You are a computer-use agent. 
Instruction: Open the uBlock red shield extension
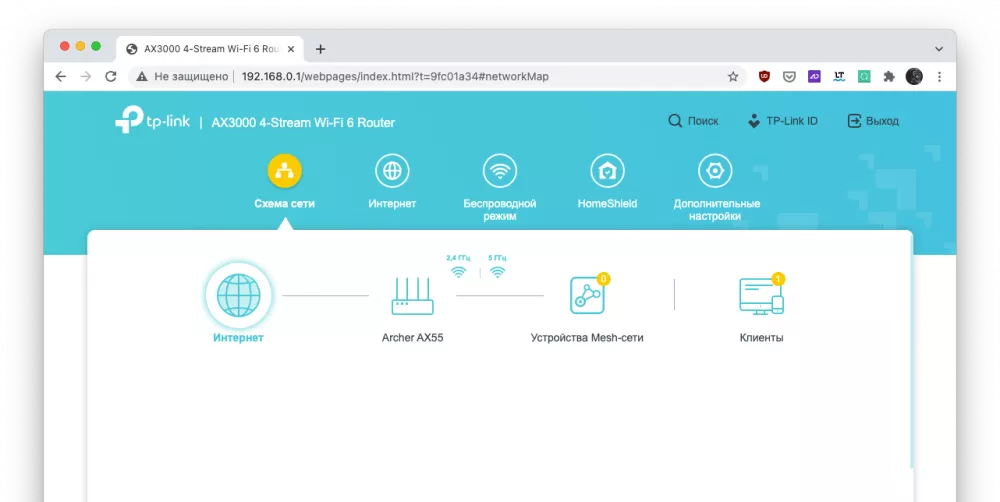(x=764, y=77)
